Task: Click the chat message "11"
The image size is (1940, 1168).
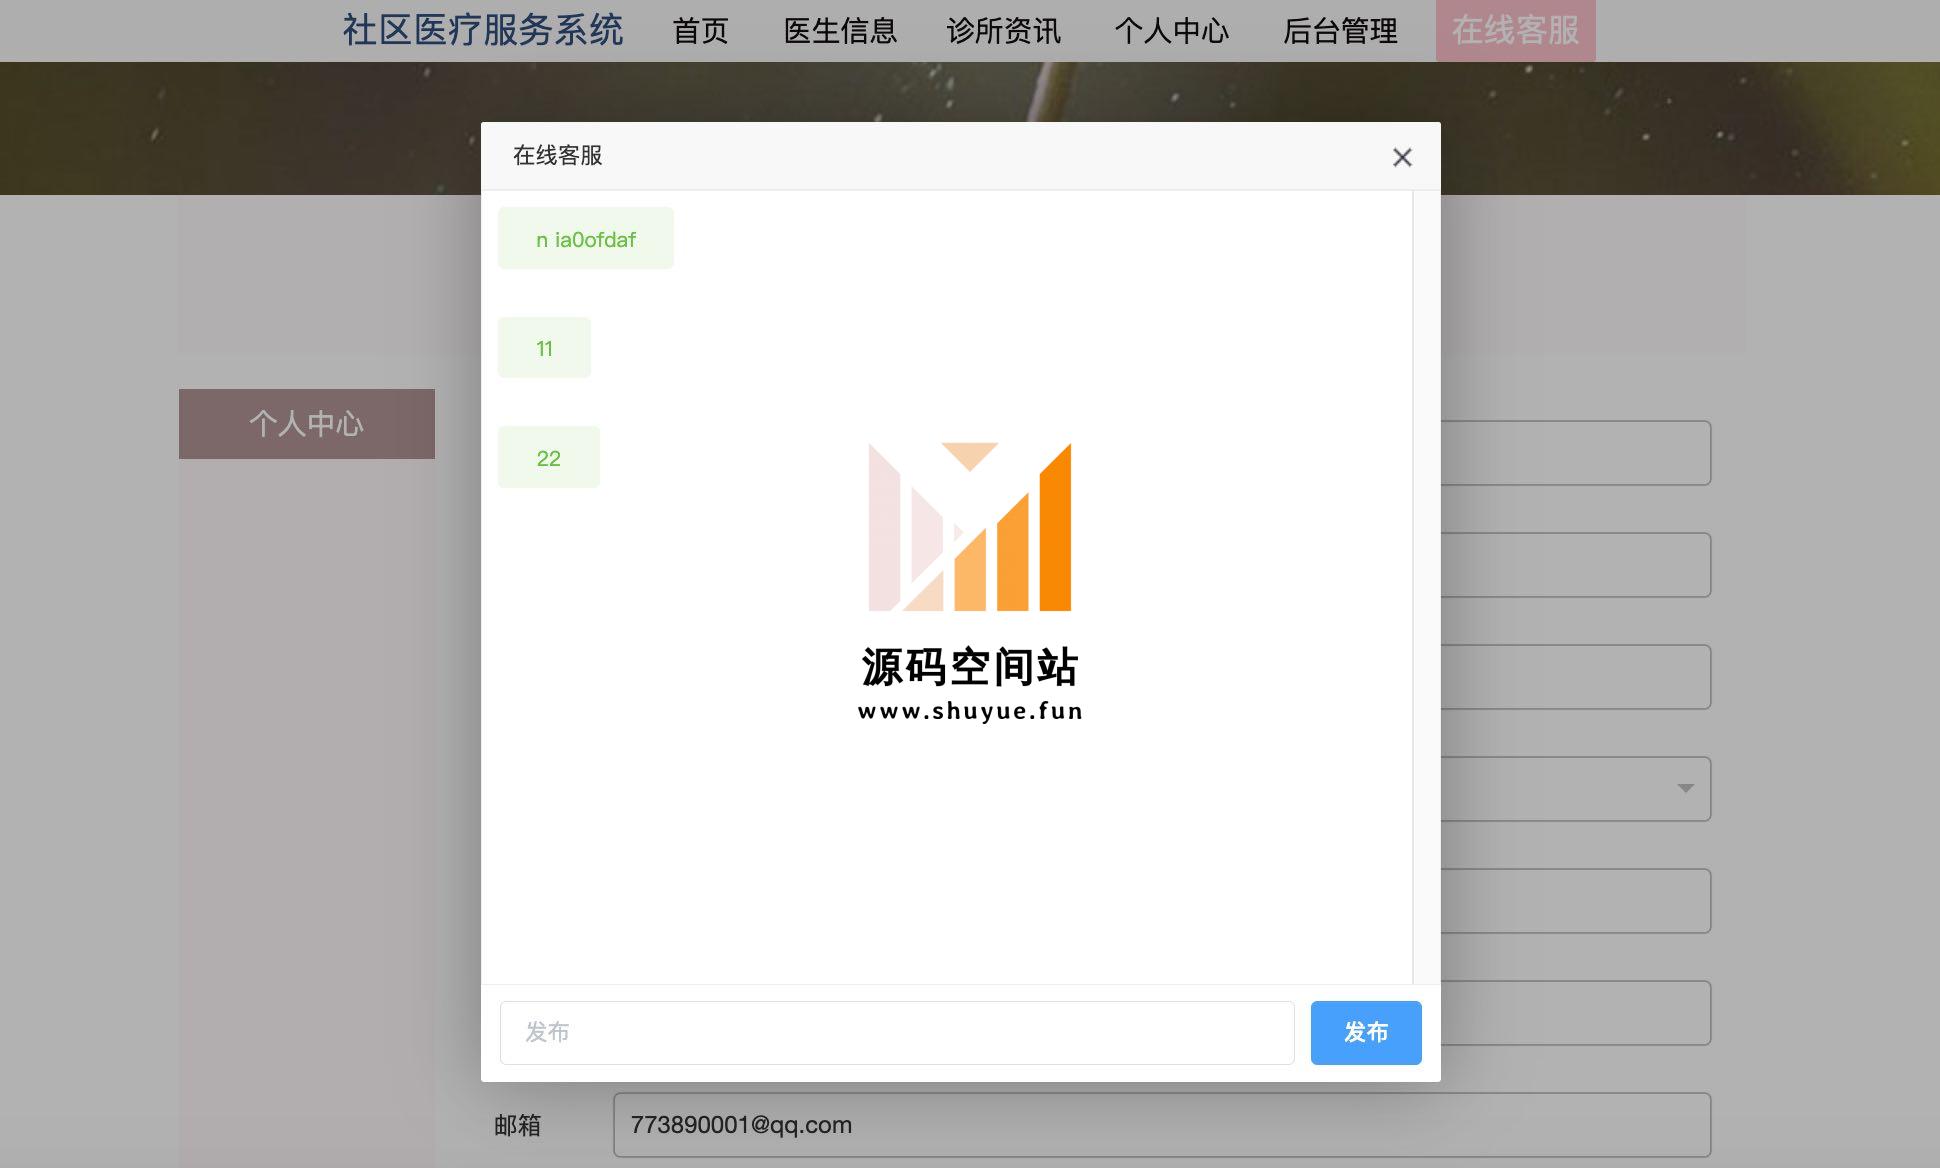Action: 544,348
